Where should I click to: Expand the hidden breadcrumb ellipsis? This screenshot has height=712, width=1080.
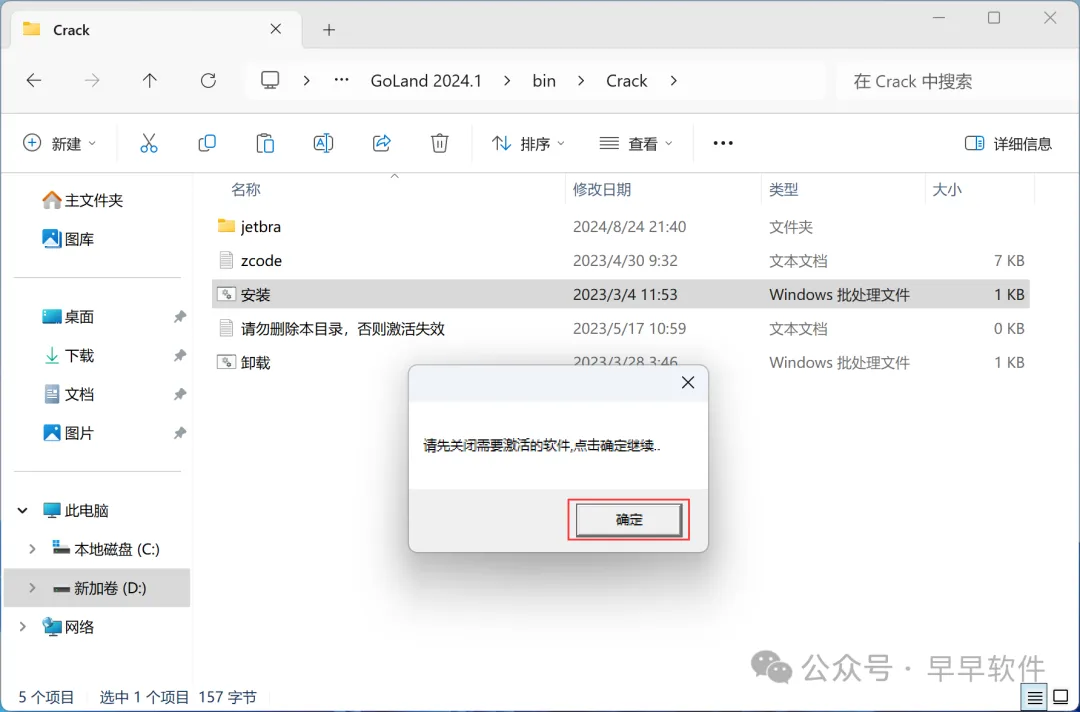[x=341, y=81]
